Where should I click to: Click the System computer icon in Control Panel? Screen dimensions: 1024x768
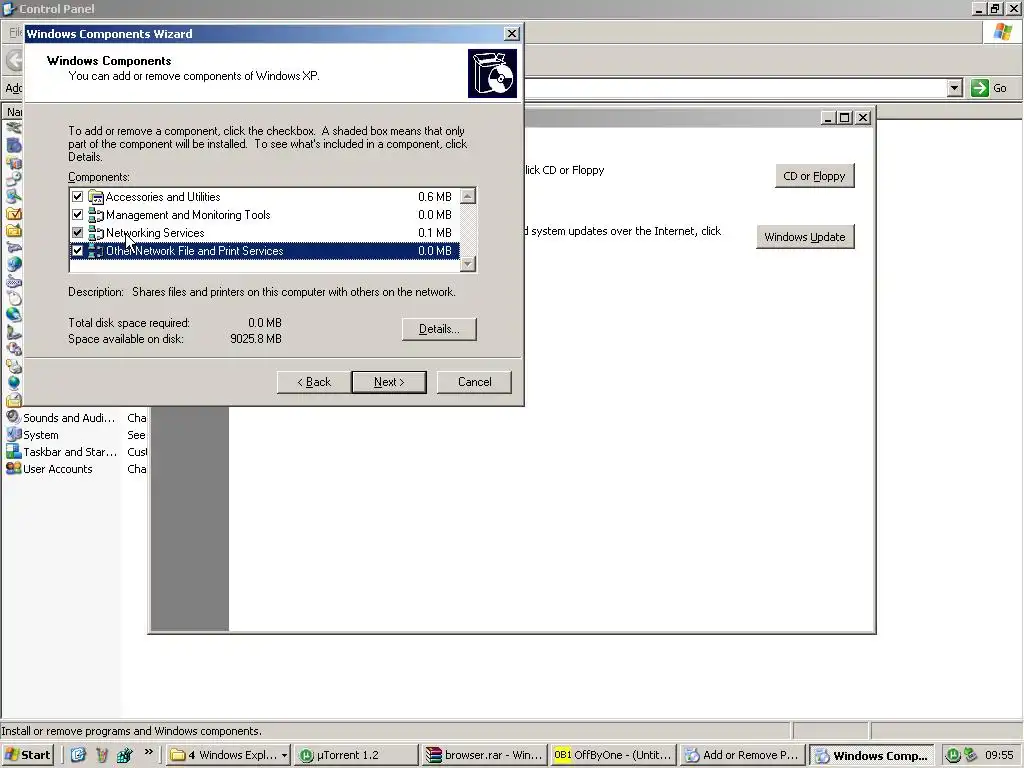pyautogui.click(x=14, y=434)
